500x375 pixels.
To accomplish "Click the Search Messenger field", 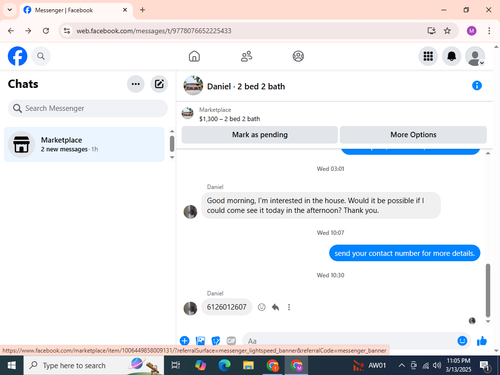I will (88, 108).
